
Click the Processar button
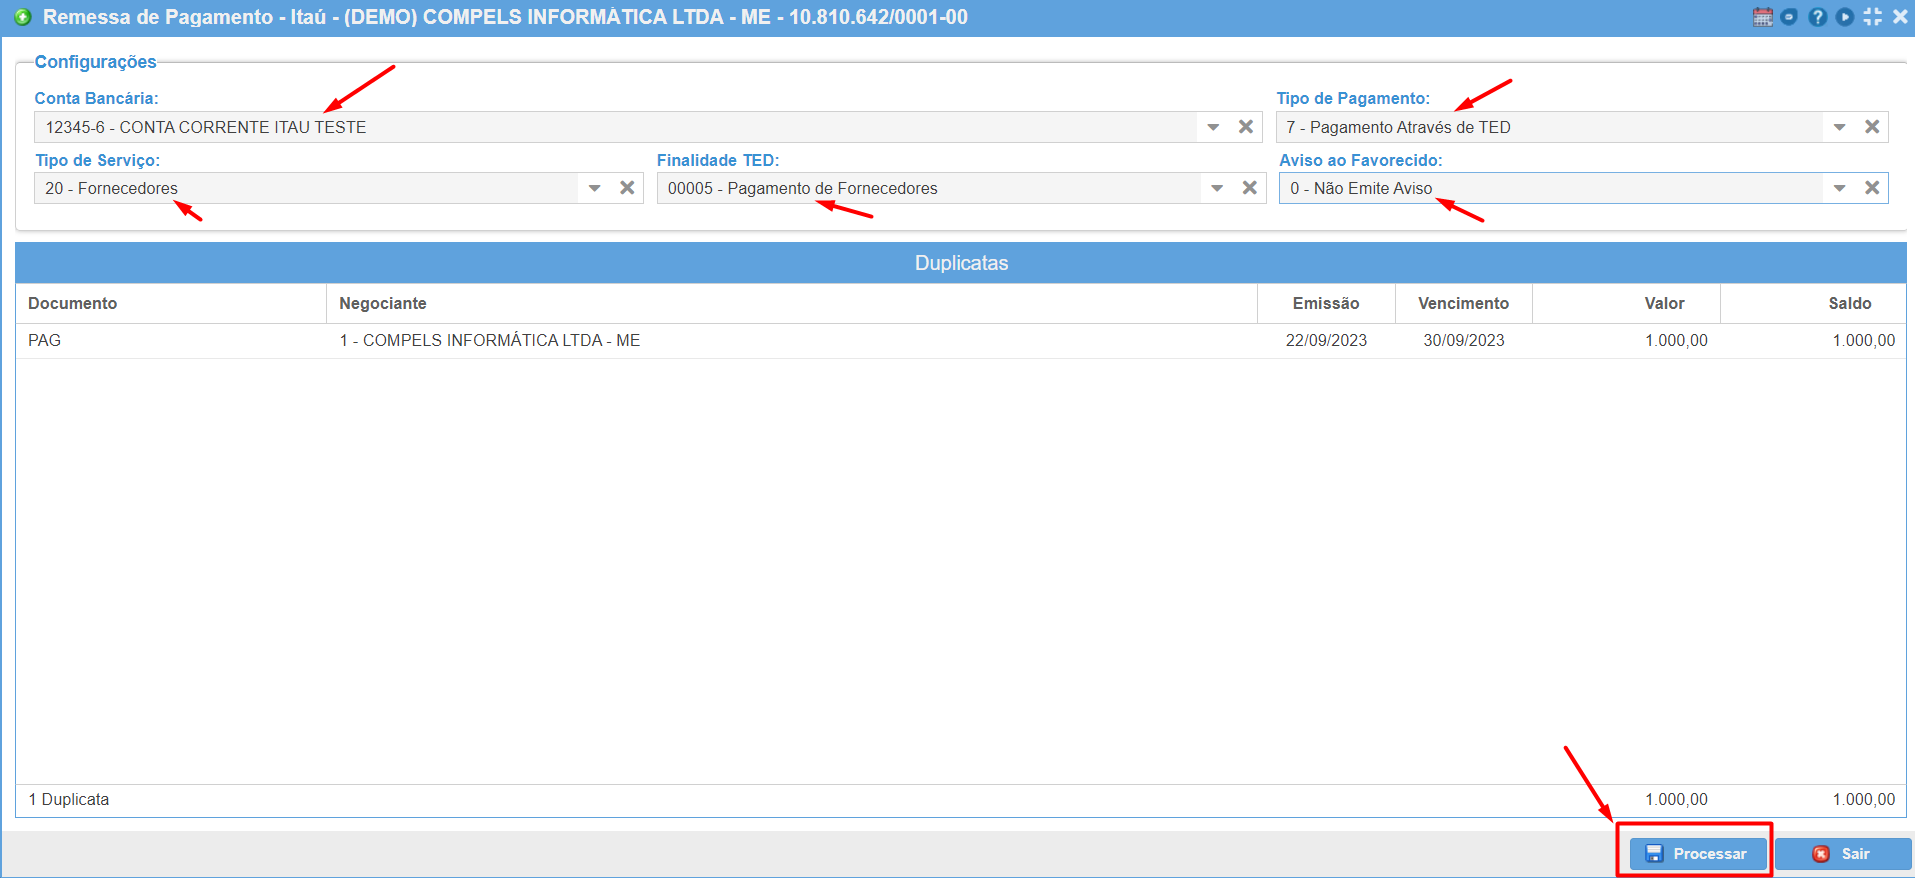pyautogui.click(x=1697, y=853)
